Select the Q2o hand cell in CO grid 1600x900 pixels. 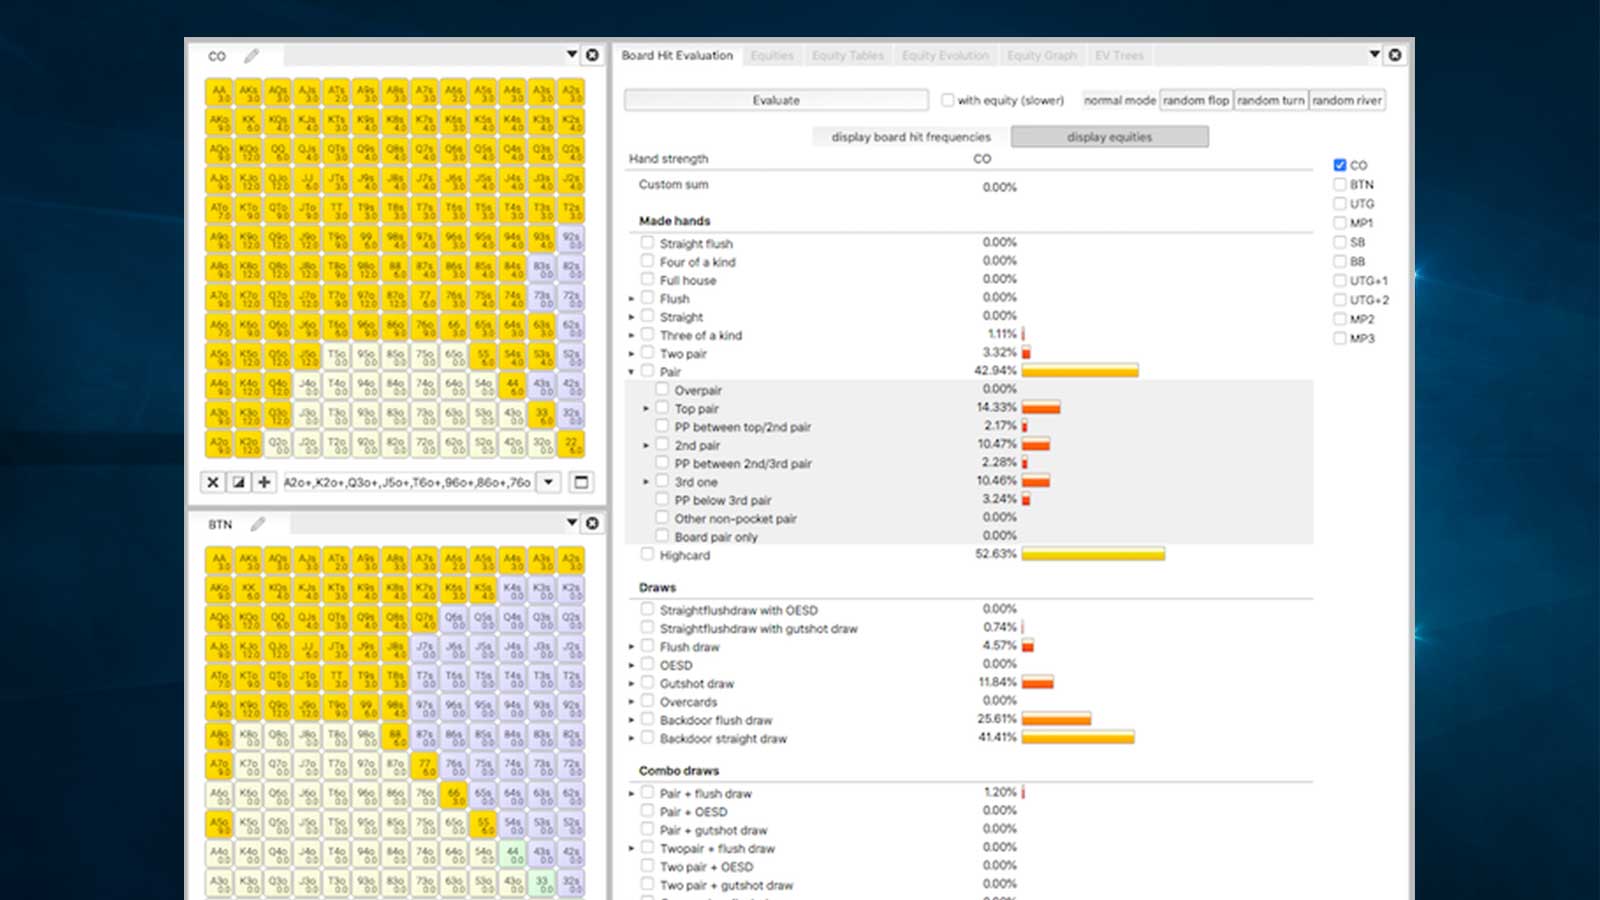(278, 443)
